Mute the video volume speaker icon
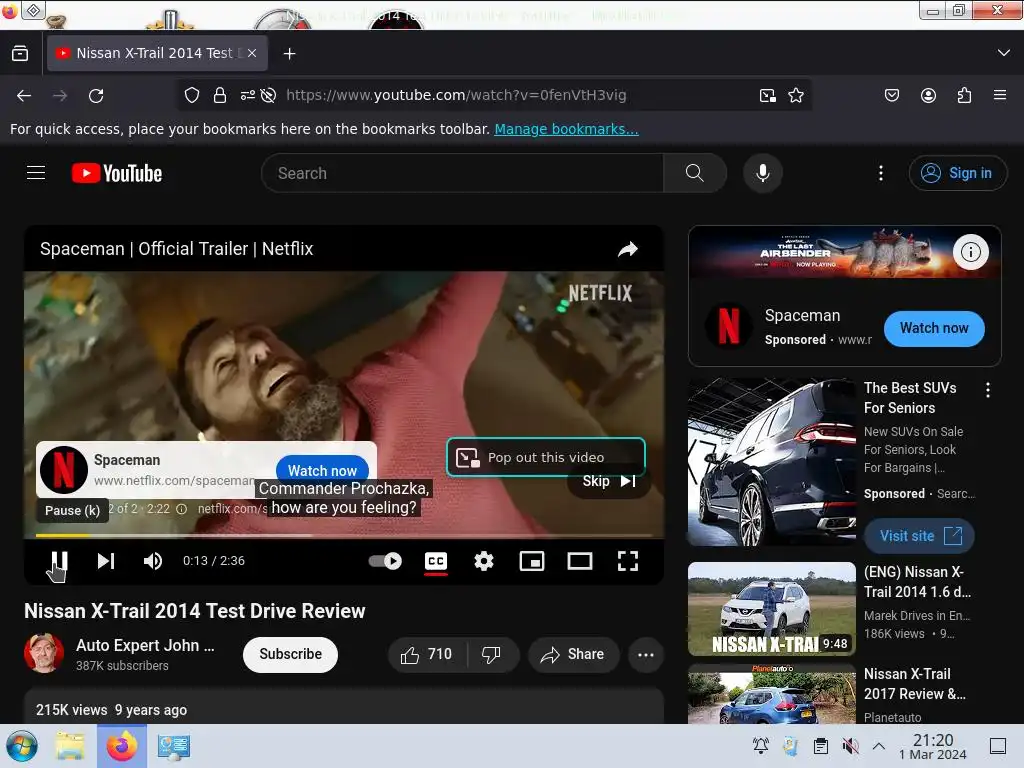 click(153, 561)
